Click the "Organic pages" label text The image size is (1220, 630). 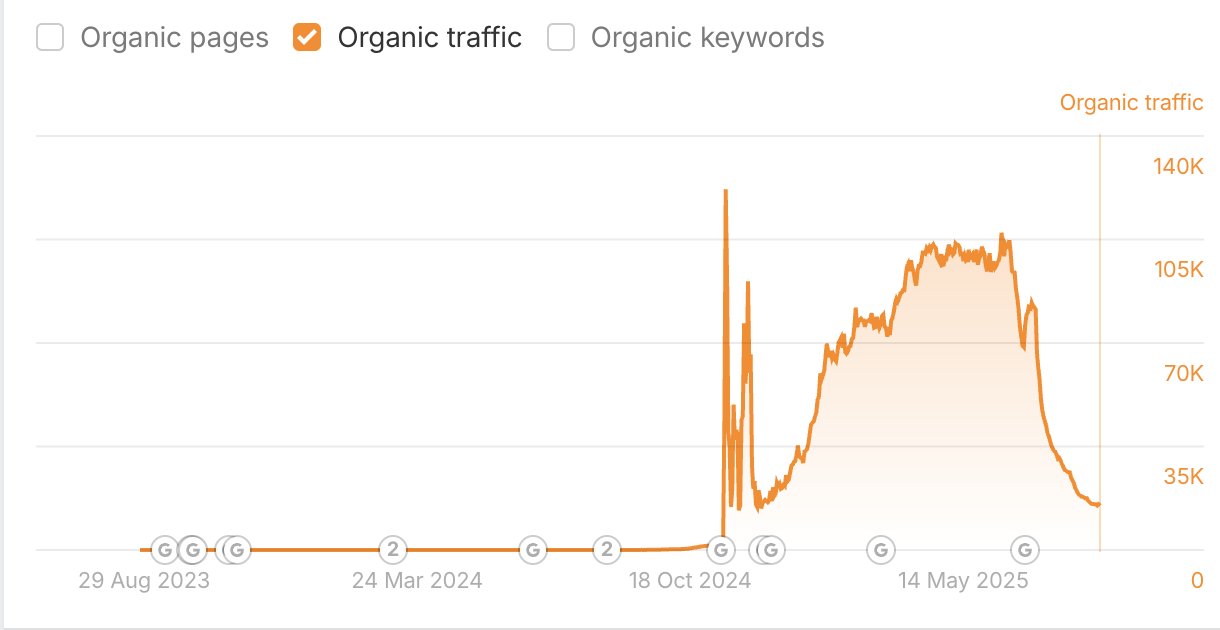(174, 38)
